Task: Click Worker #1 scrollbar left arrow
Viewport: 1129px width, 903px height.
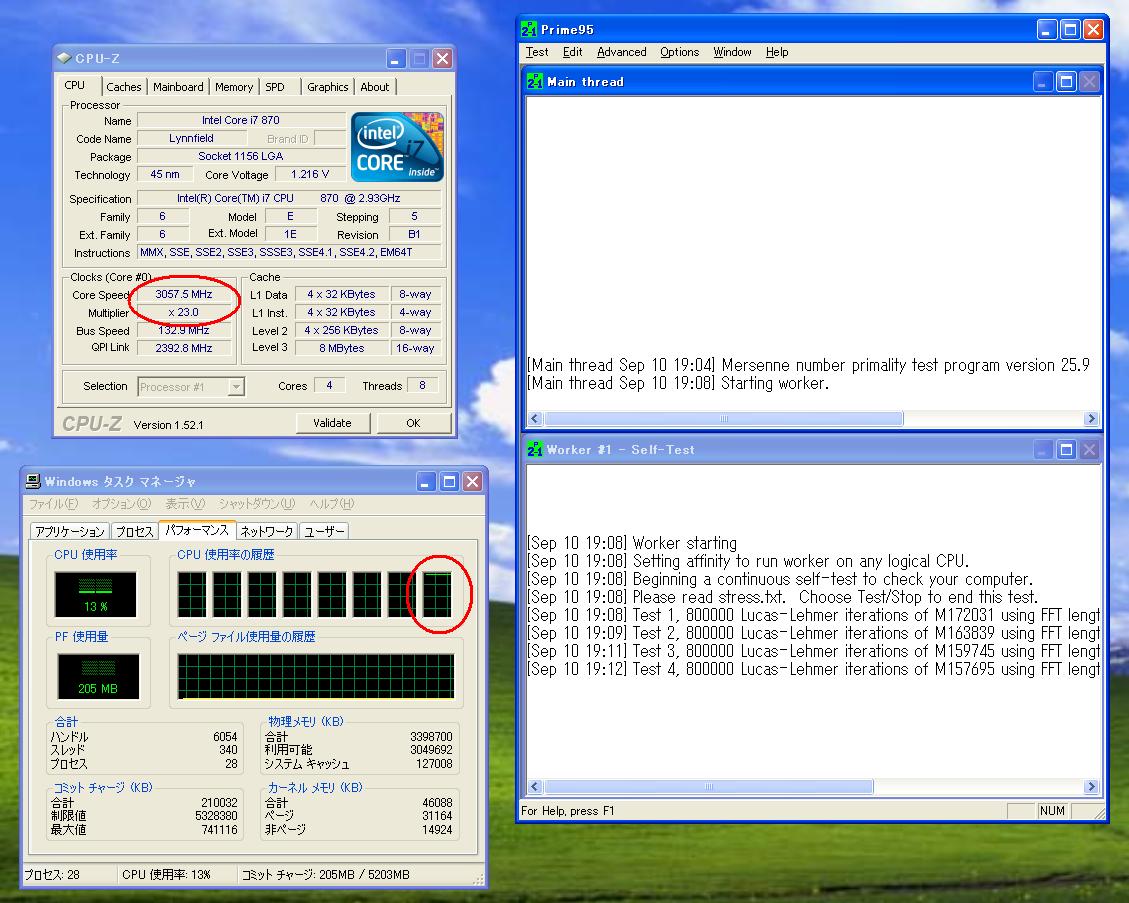Action: click(535, 786)
